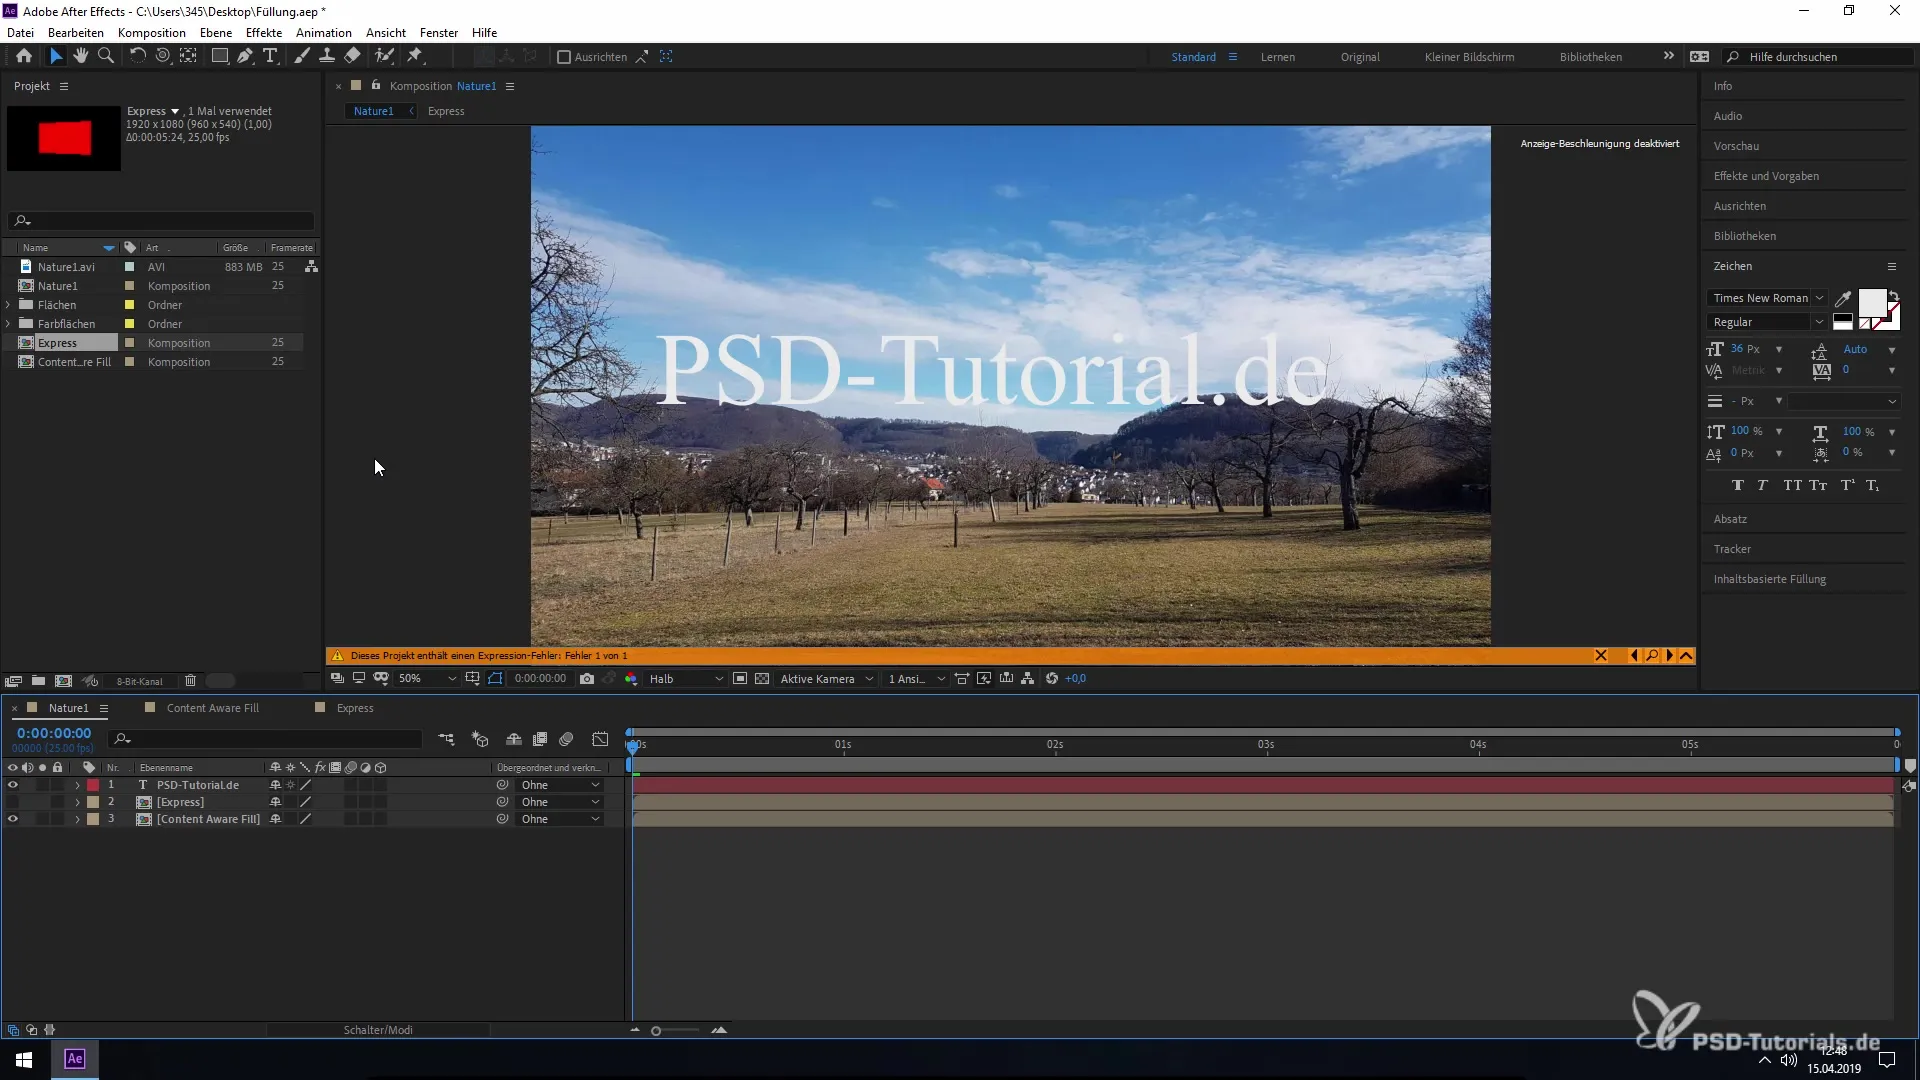Expand the Flächen folder
The width and height of the screenshot is (1920, 1080).
pos(9,305)
